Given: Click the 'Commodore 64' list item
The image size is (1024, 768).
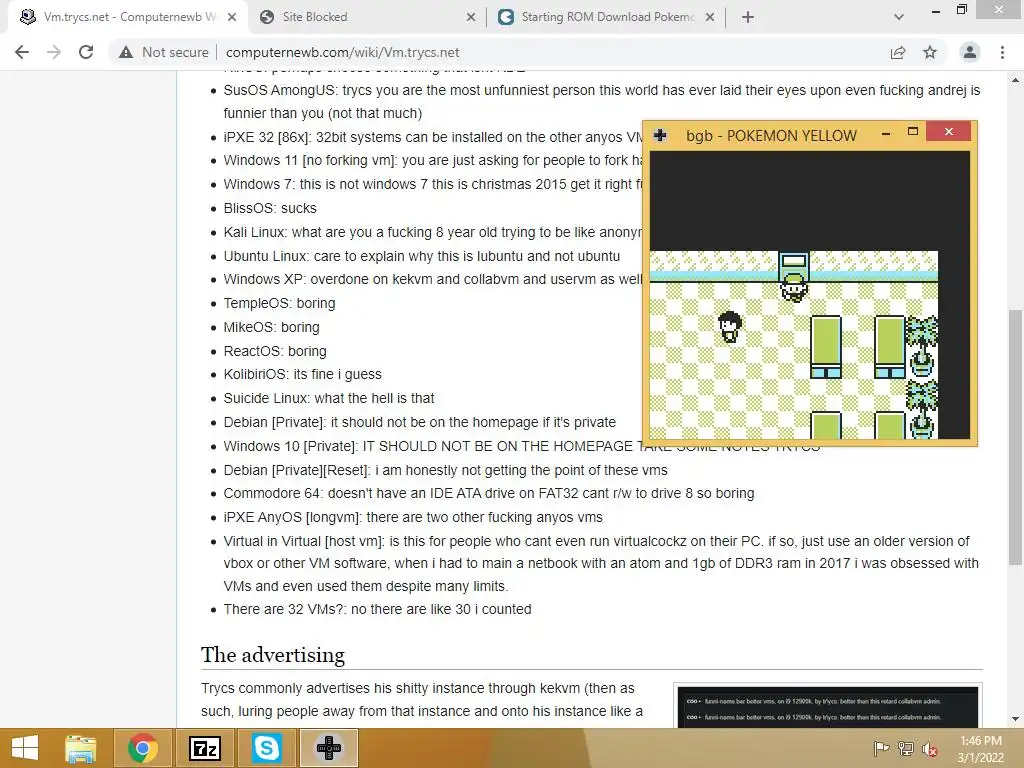Looking at the screenshot, I should 488,493.
